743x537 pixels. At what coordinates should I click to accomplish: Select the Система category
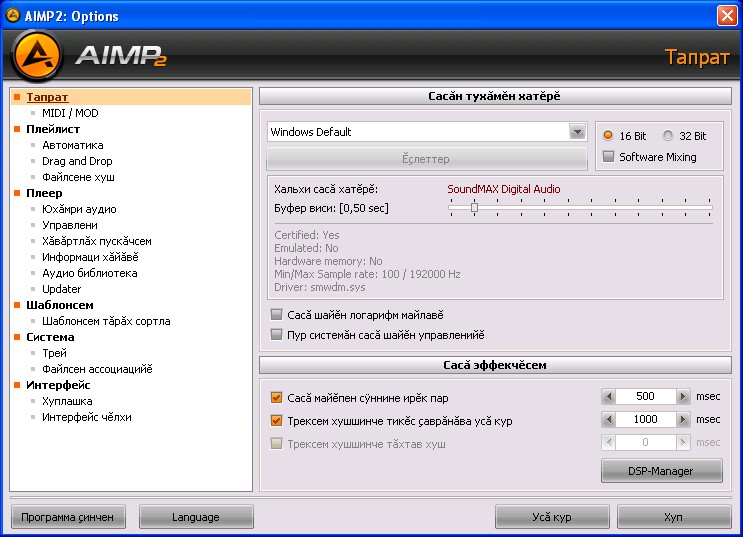click(x=50, y=337)
